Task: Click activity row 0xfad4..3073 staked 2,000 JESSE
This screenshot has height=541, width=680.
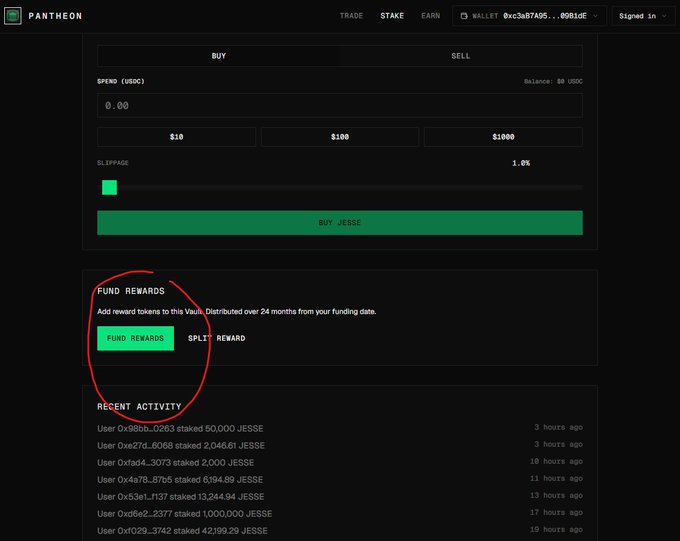Action: coord(340,462)
